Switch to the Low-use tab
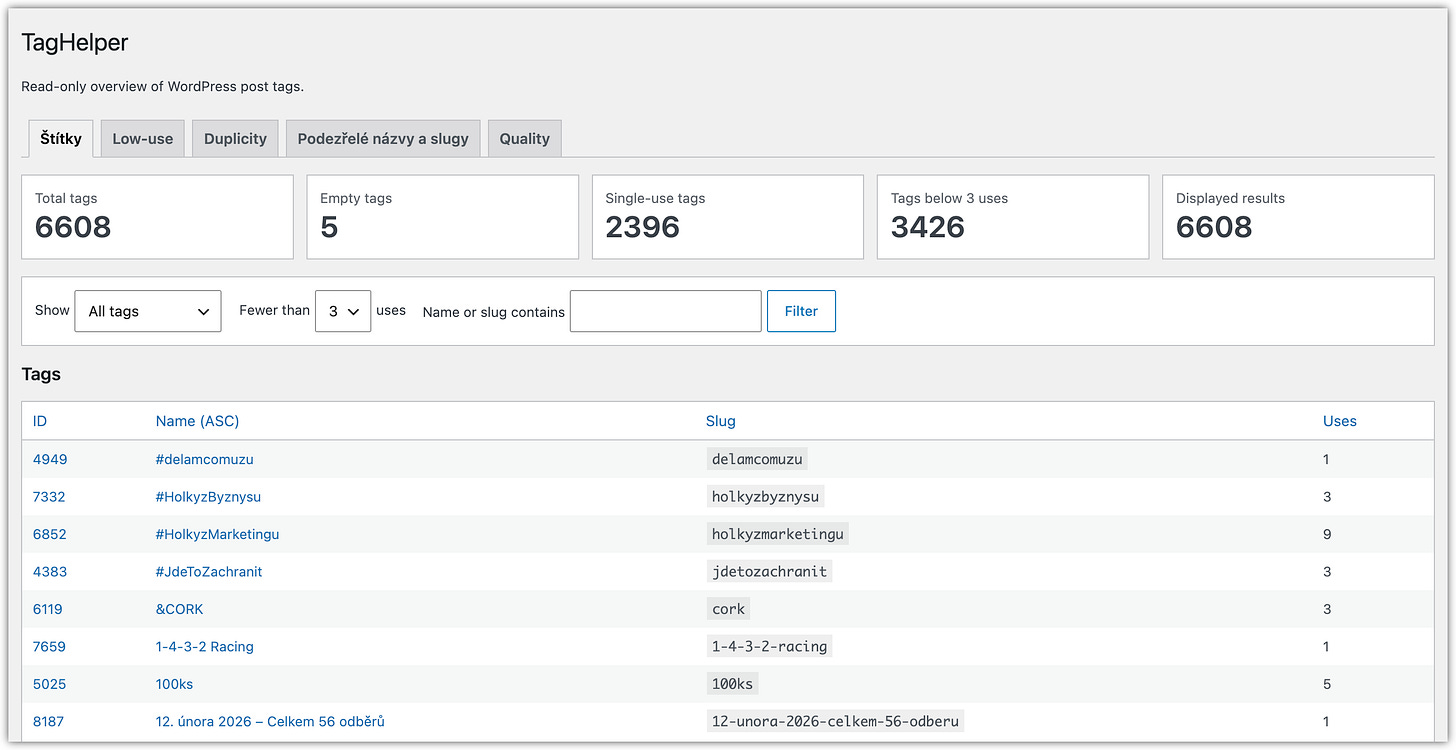 [142, 139]
